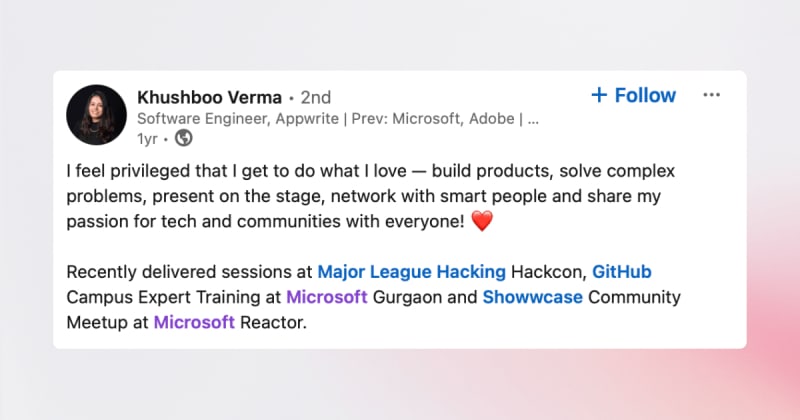
Task: Click the red heart emoji
Action: coord(482,221)
